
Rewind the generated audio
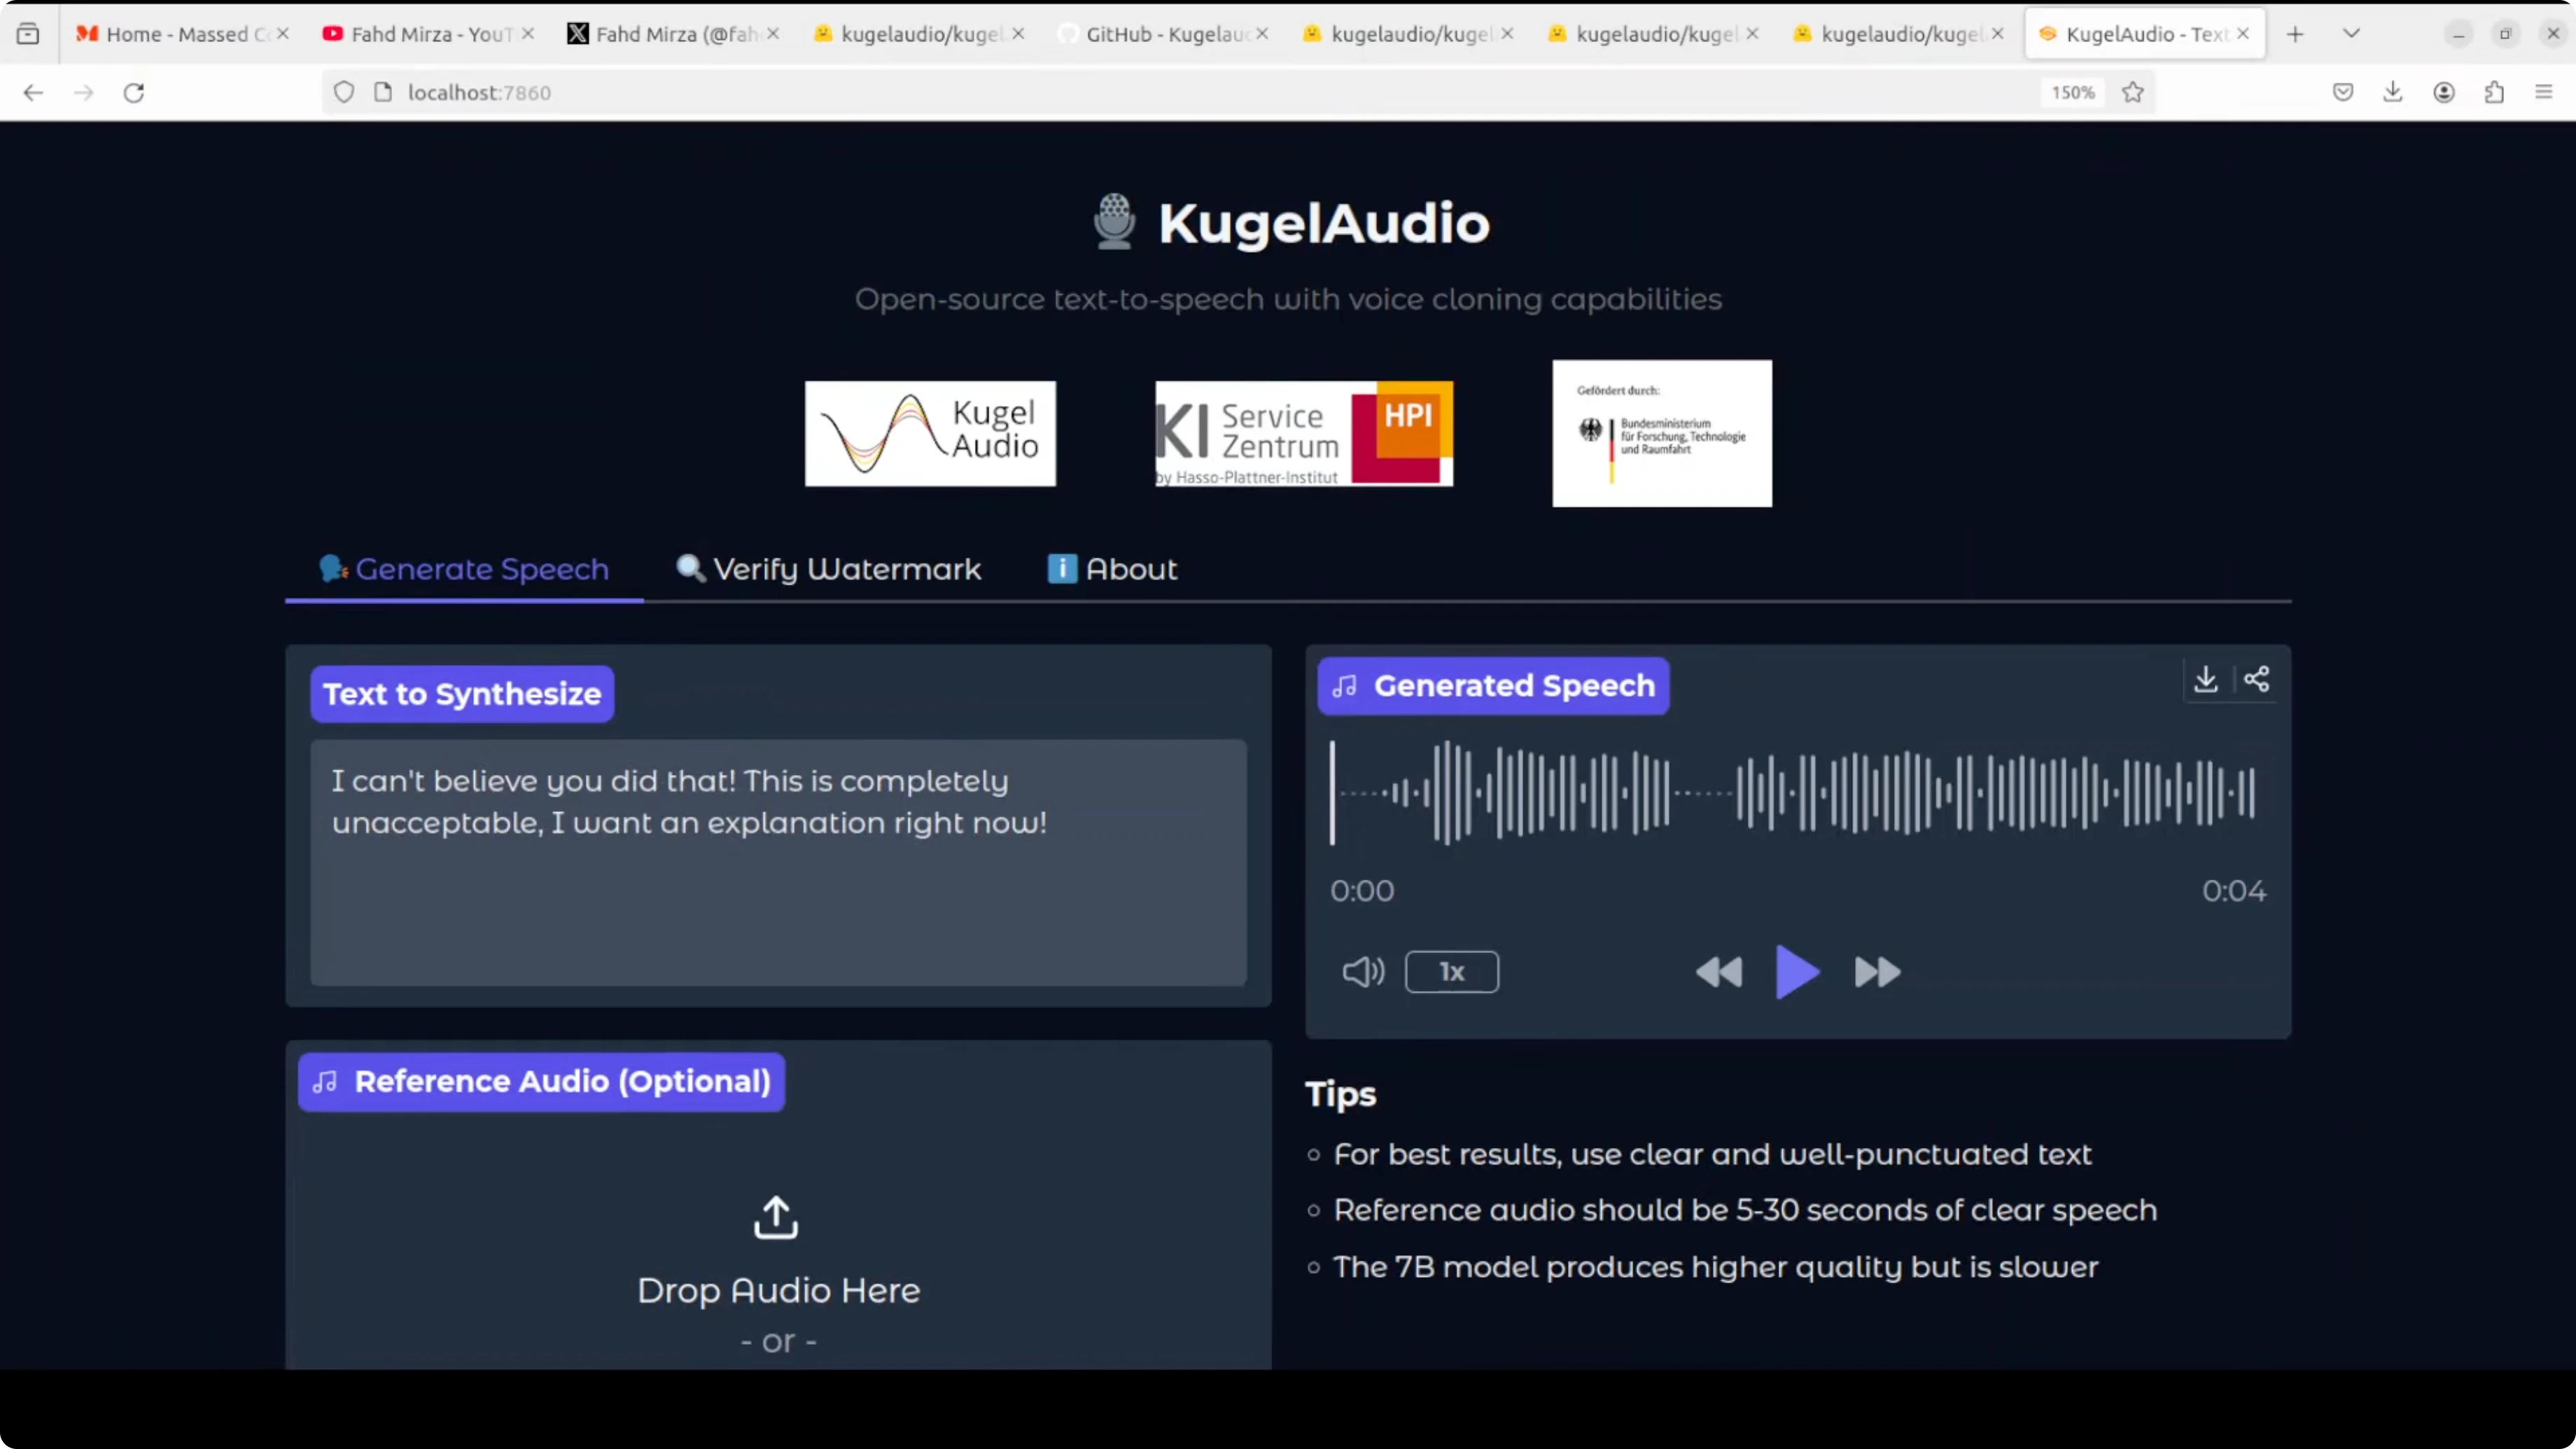click(1719, 972)
